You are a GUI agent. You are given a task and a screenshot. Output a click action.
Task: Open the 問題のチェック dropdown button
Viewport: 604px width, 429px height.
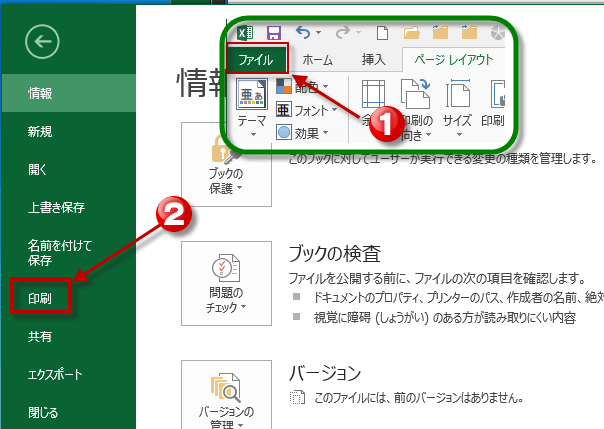point(226,283)
